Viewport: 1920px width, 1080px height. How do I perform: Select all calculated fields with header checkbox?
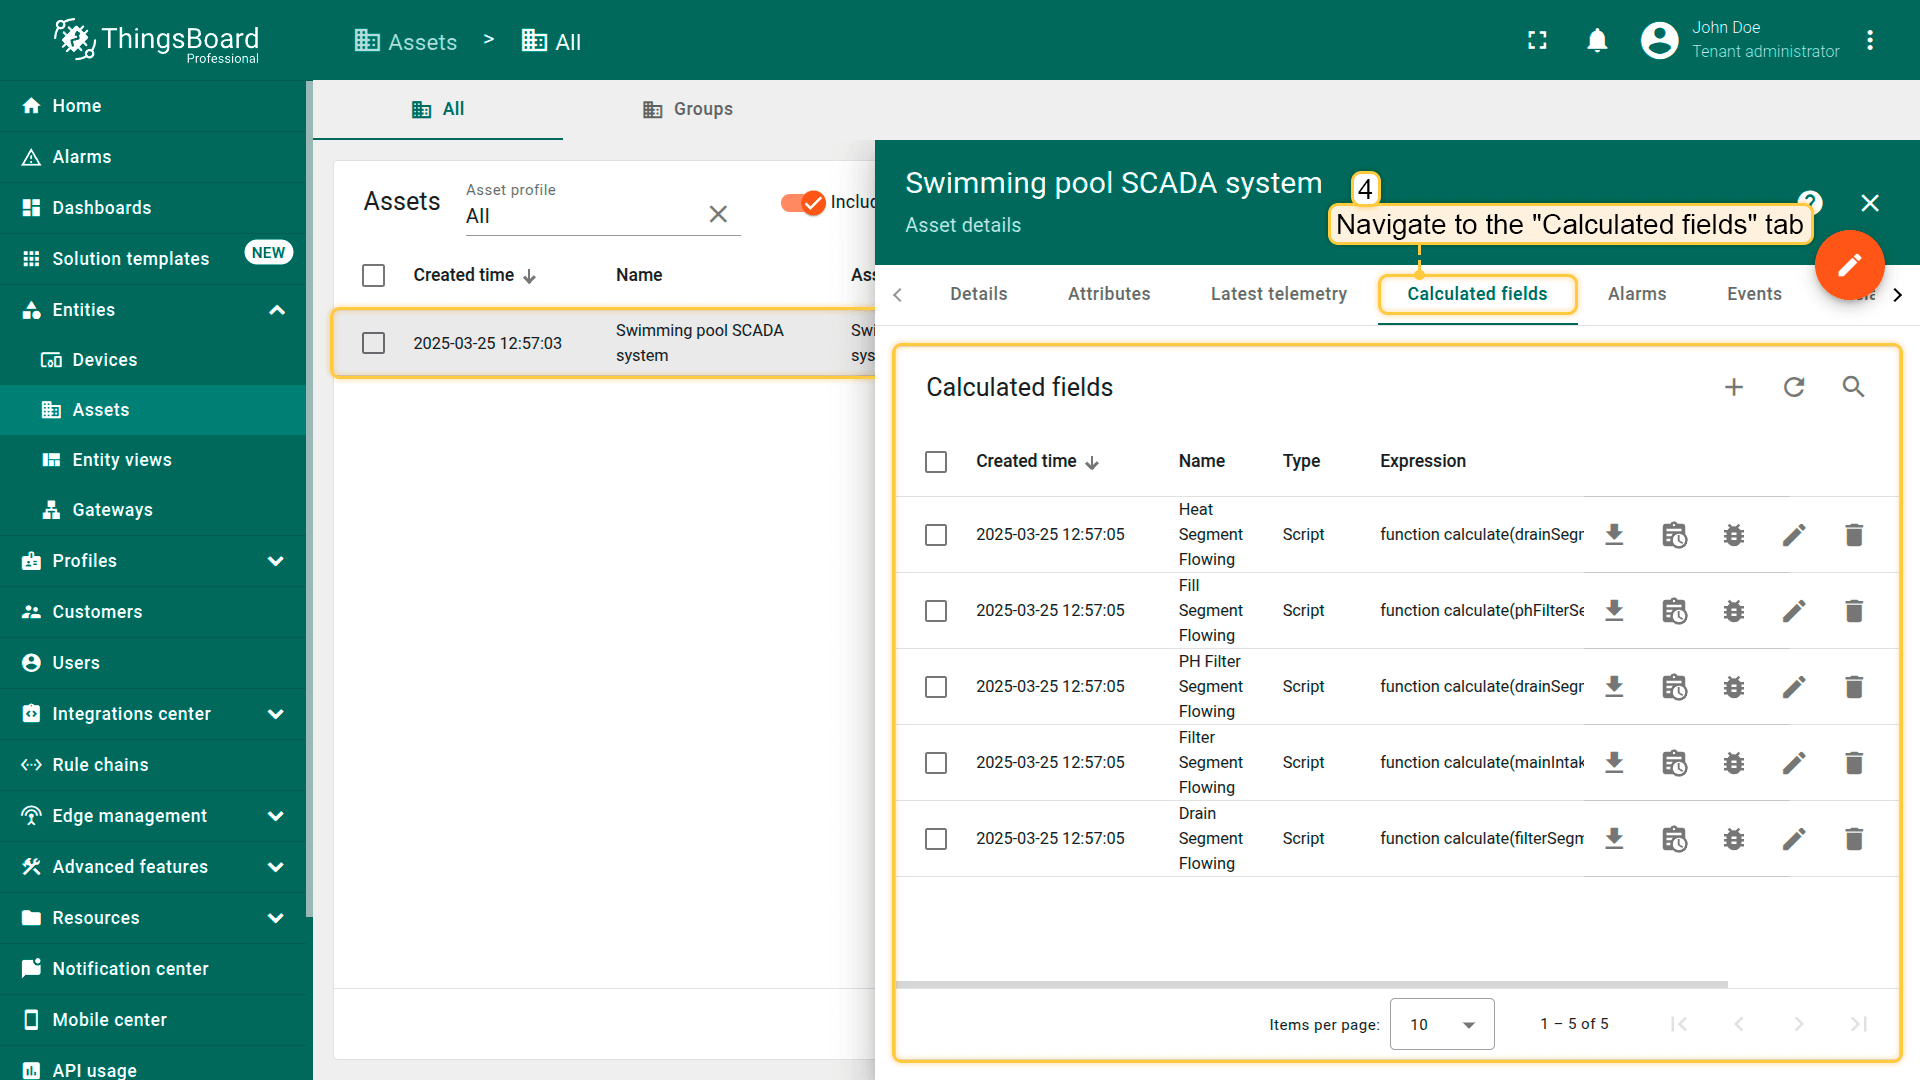(x=936, y=462)
